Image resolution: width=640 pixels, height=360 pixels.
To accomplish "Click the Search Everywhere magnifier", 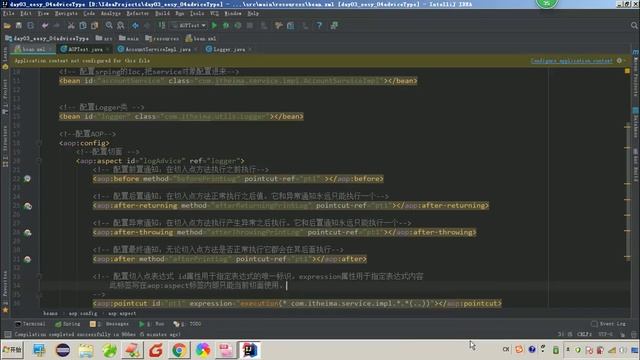I will [634, 26].
